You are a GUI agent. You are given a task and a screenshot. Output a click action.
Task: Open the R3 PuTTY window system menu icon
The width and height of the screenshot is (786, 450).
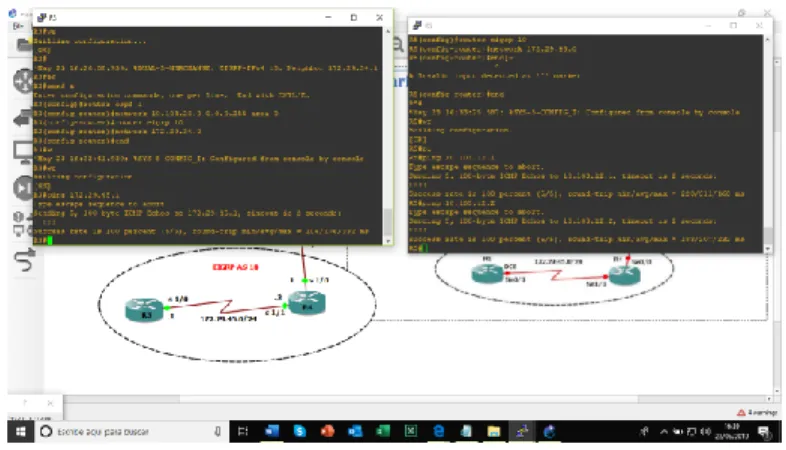pyautogui.click(x=42, y=18)
